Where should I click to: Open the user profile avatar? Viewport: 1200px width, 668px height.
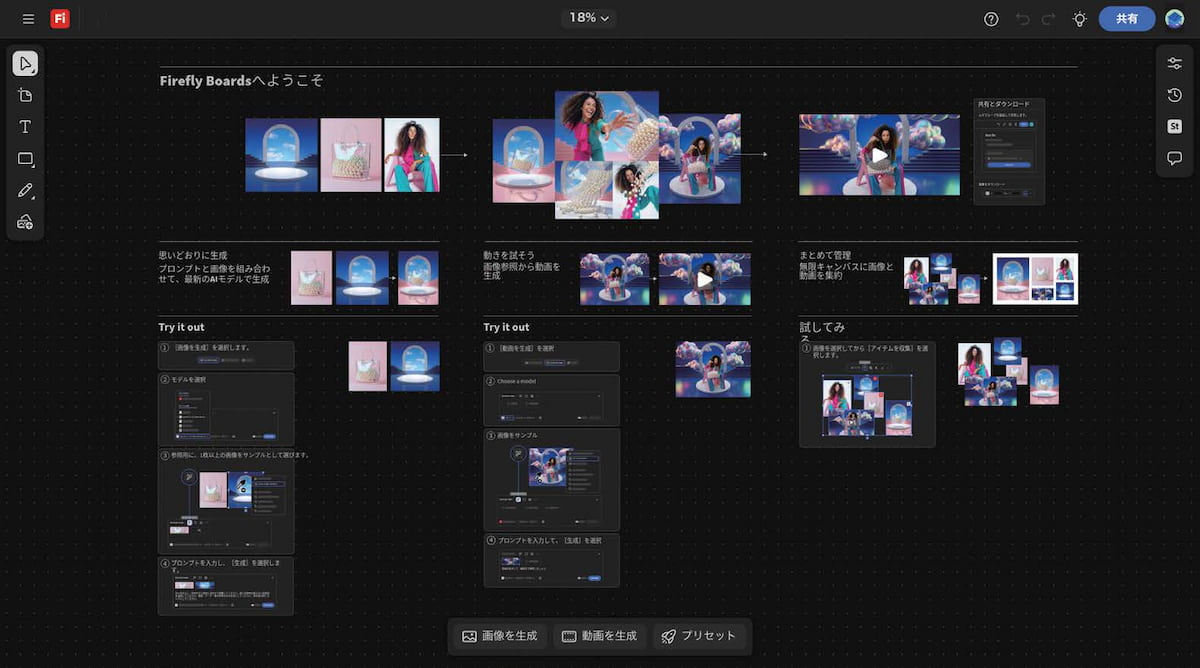tap(1175, 19)
